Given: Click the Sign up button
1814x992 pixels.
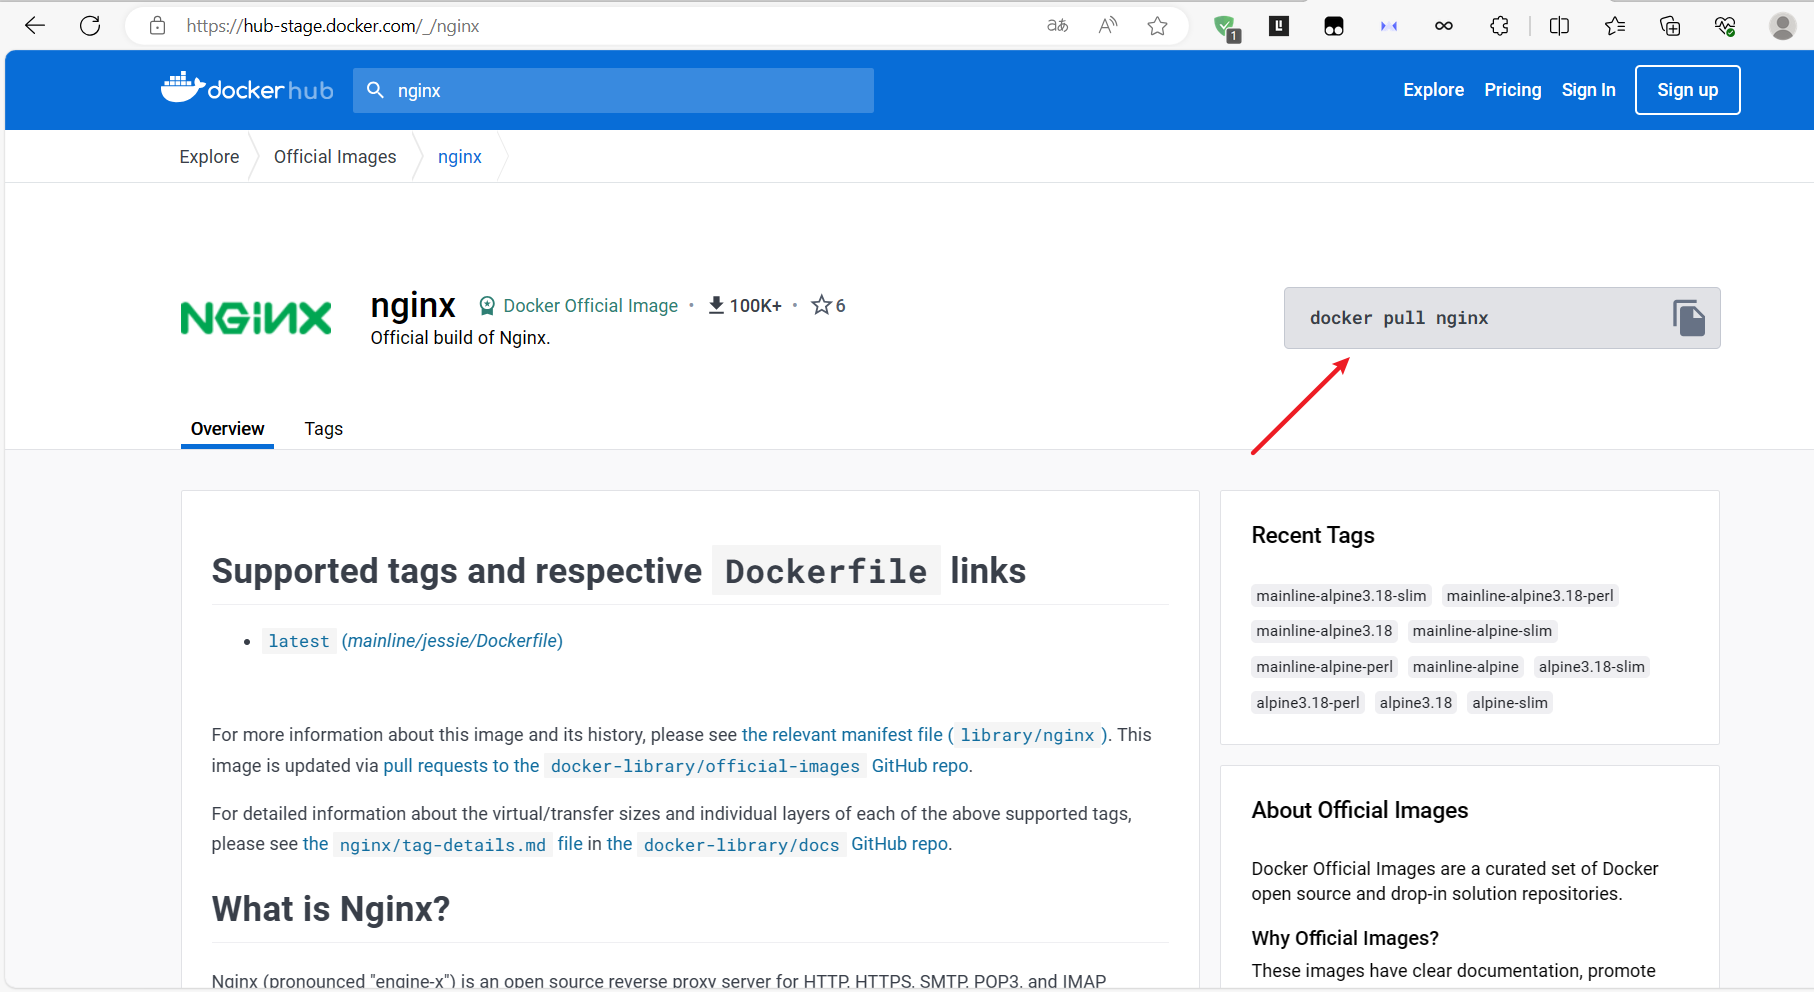Looking at the screenshot, I should [x=1687, y=90].
